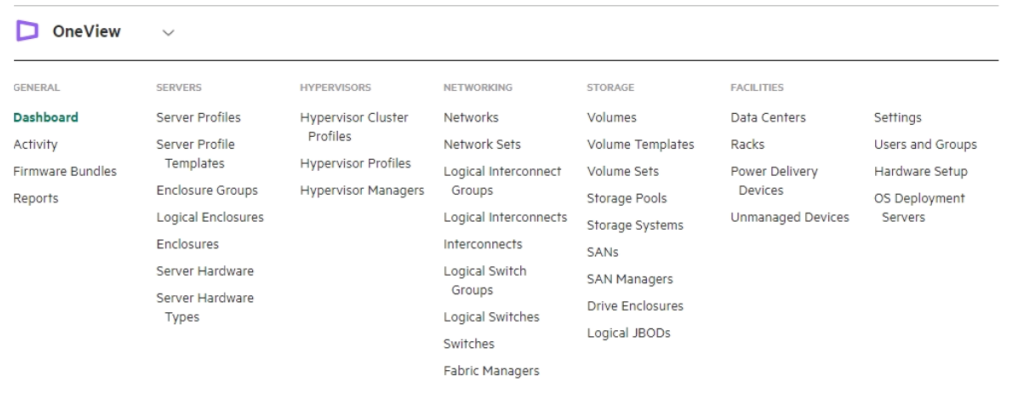Screen dimensions: 1011x398
Task: Open Firmware Bundles
Action: click(x=65, y=172)
